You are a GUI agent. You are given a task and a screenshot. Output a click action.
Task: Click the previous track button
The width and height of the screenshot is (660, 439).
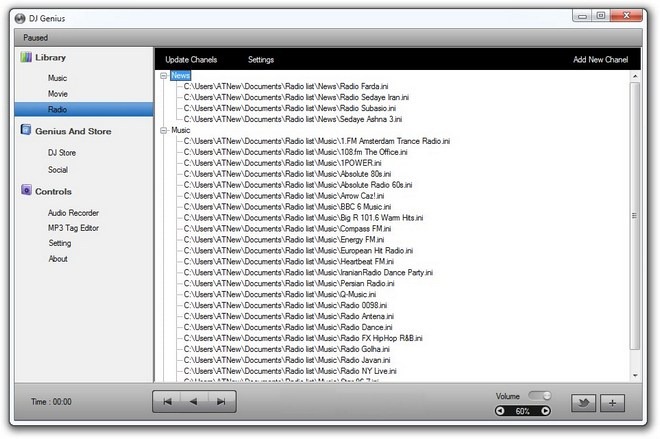[167, 402]
